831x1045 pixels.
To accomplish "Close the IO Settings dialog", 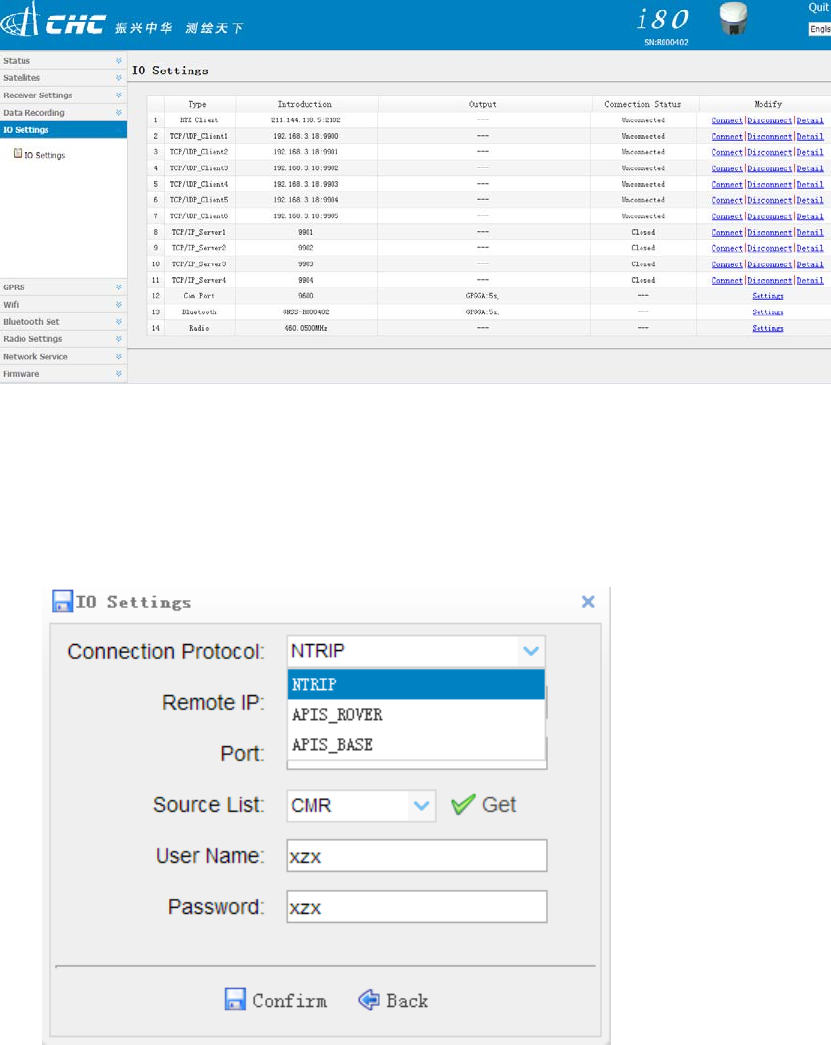I will tap(588, 602).
